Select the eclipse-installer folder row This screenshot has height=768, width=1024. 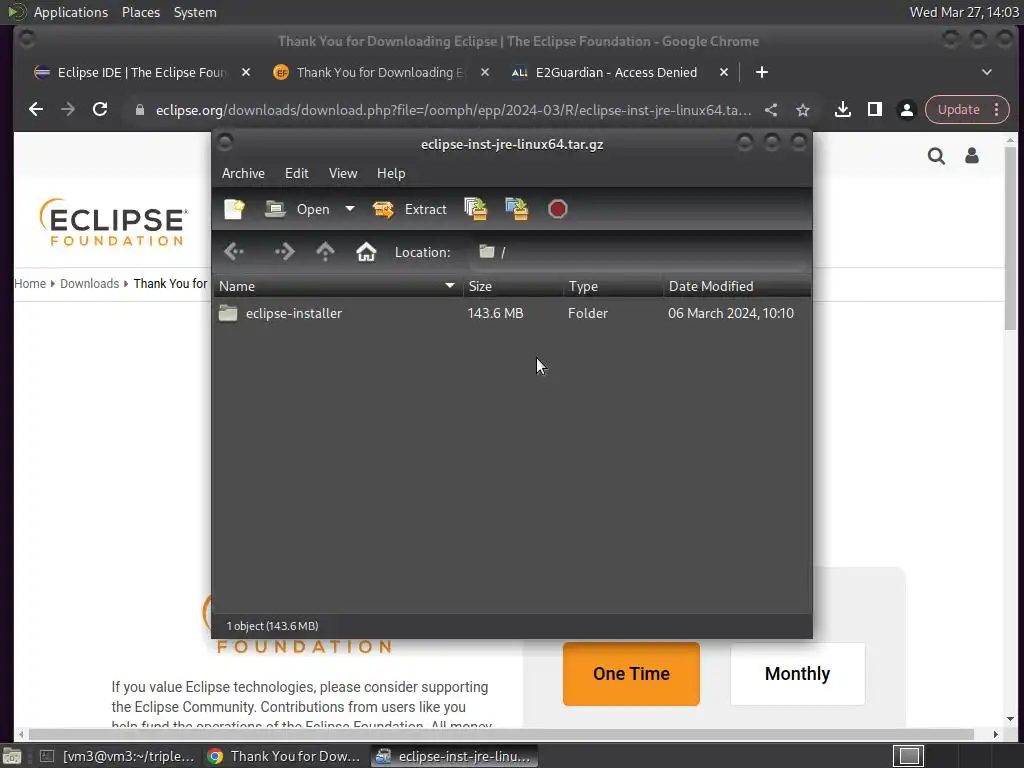pos(512,313)
